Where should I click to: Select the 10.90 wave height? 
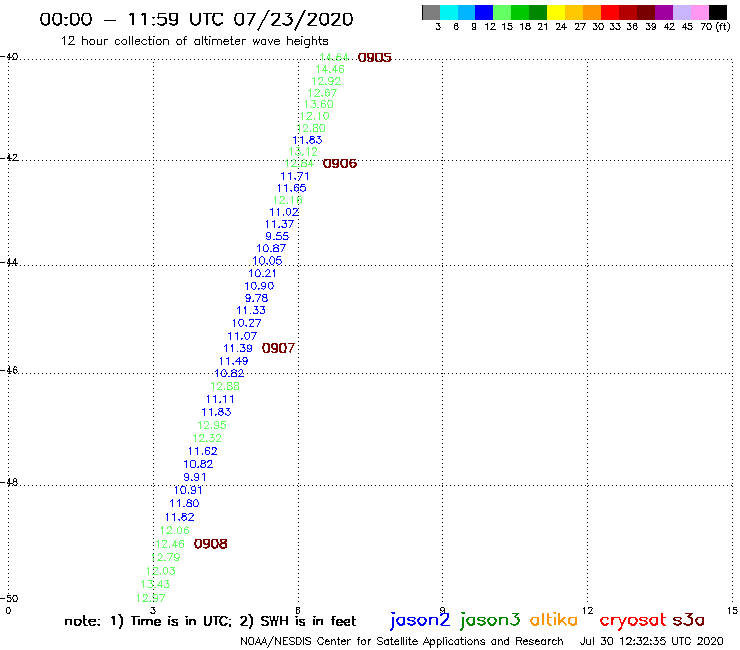(x=259, y=286)
